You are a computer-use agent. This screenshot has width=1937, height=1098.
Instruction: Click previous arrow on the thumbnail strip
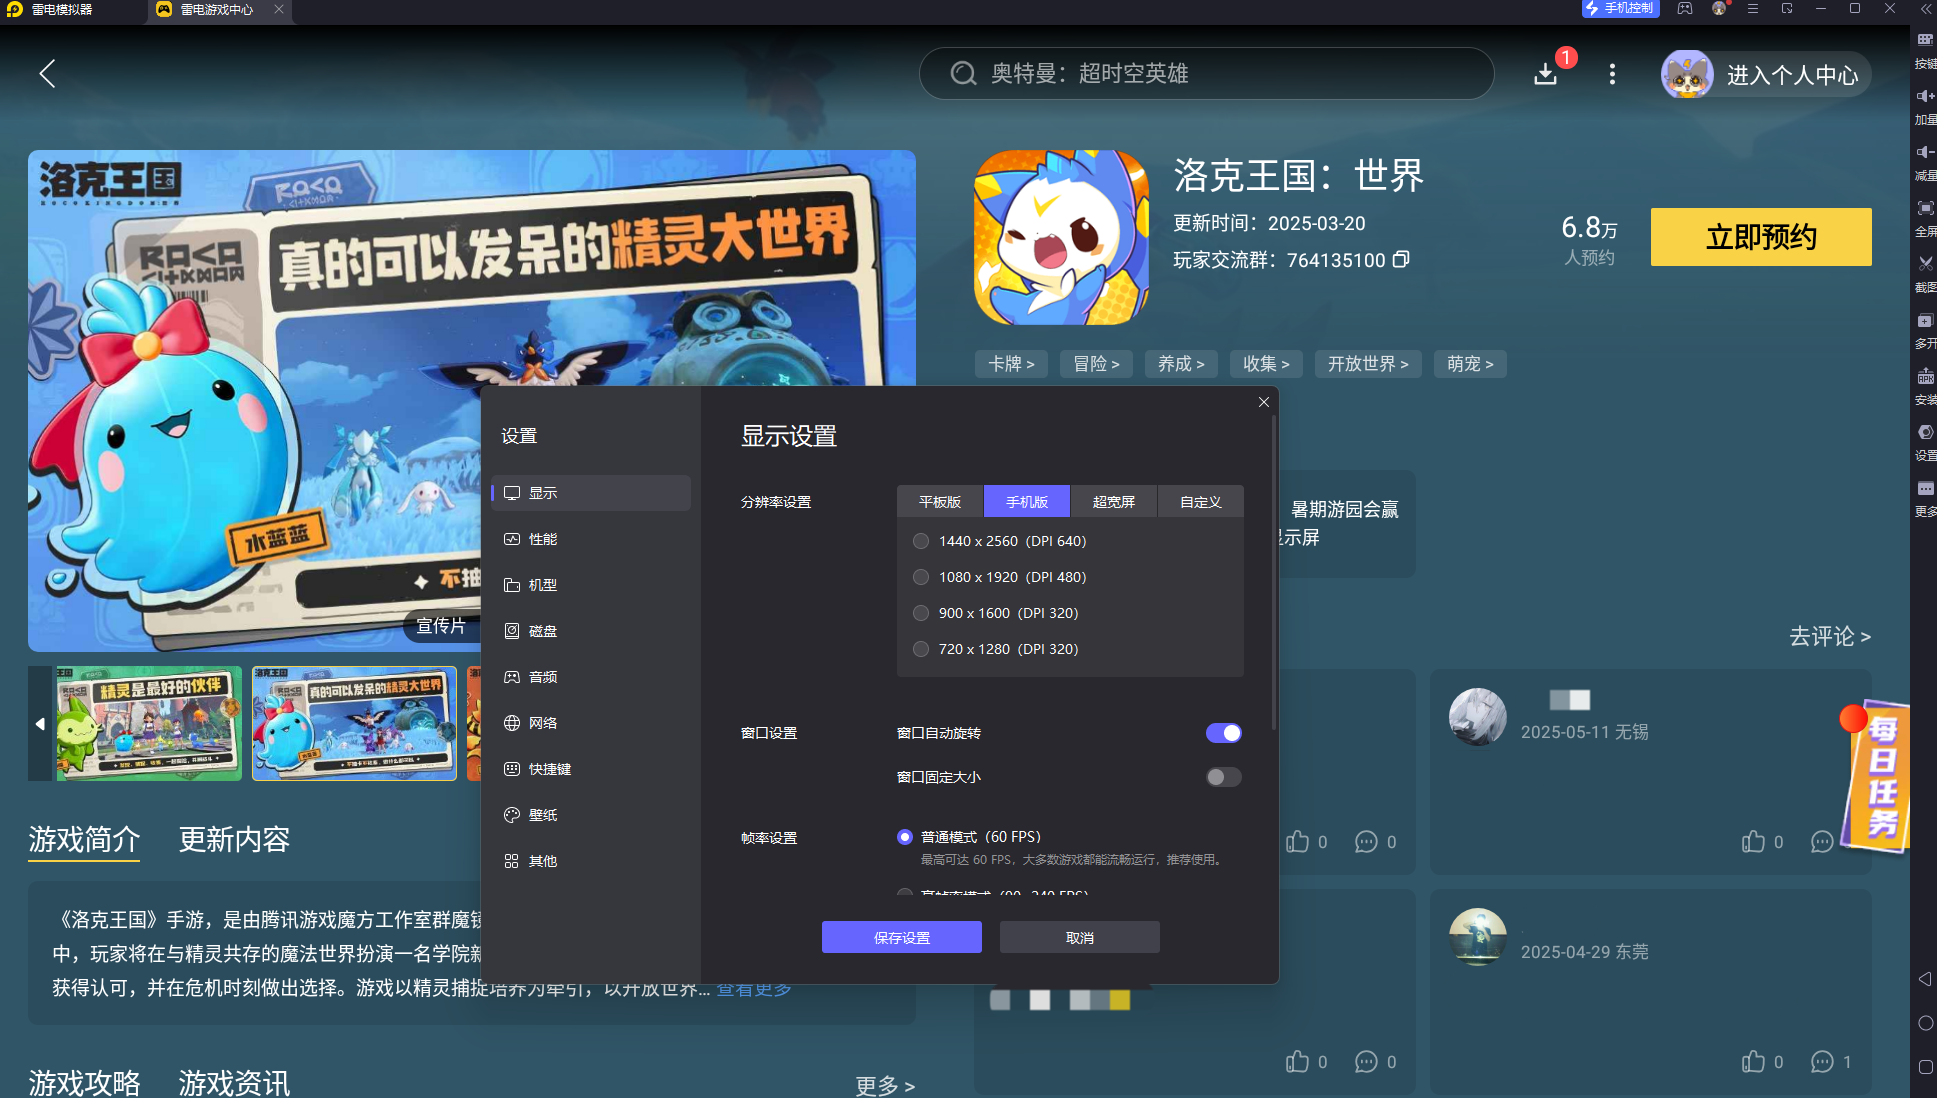40,723
